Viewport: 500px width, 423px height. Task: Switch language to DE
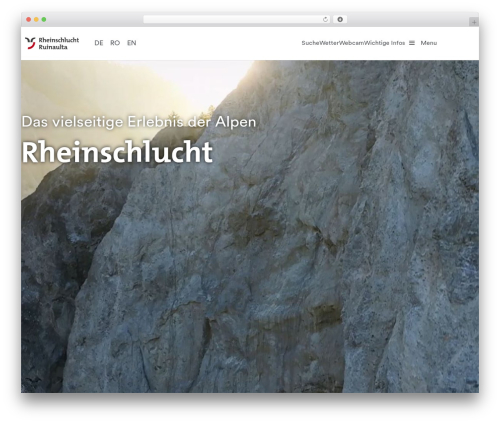pyautogui.click(x=99, y=43)
